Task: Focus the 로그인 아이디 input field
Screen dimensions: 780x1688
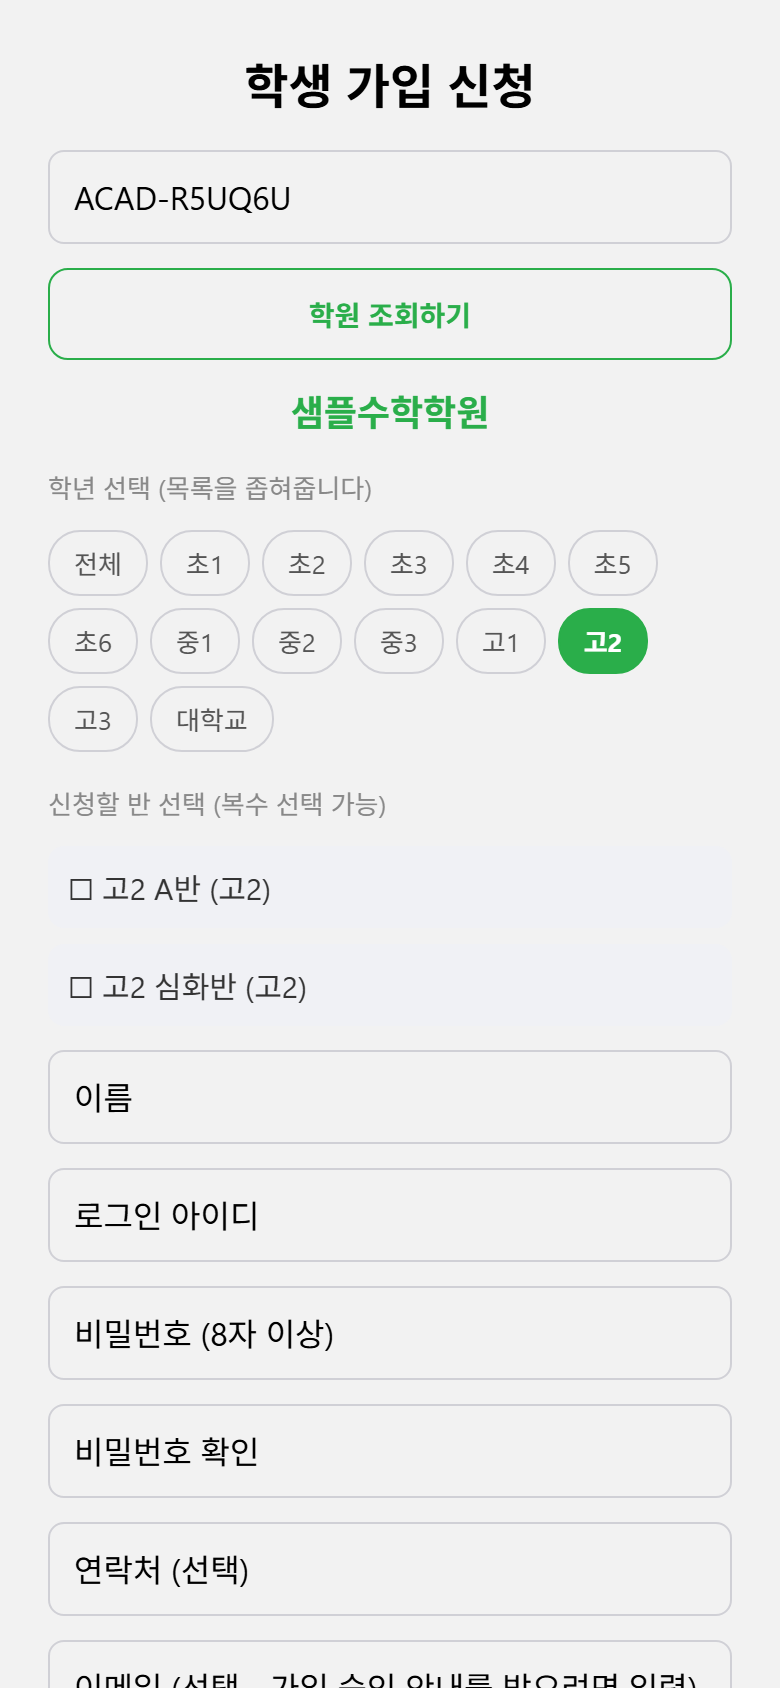Action: [390, 1215]
